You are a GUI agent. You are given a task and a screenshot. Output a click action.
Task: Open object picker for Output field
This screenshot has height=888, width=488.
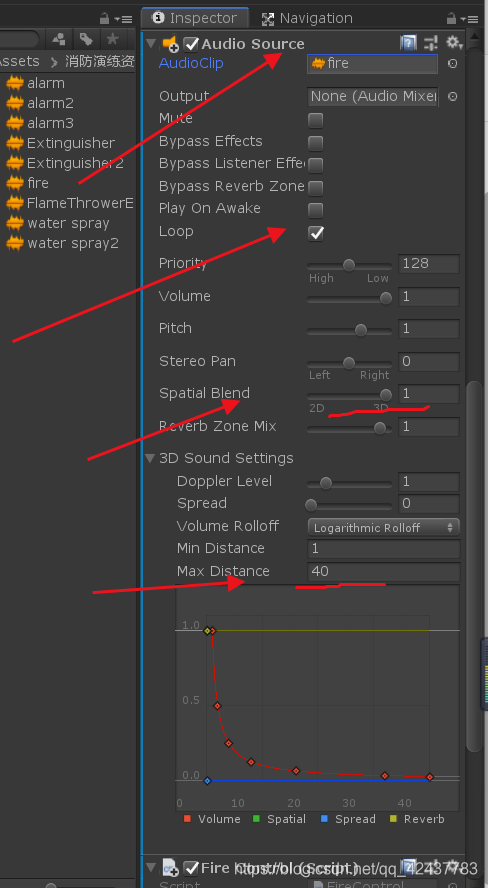452,96
